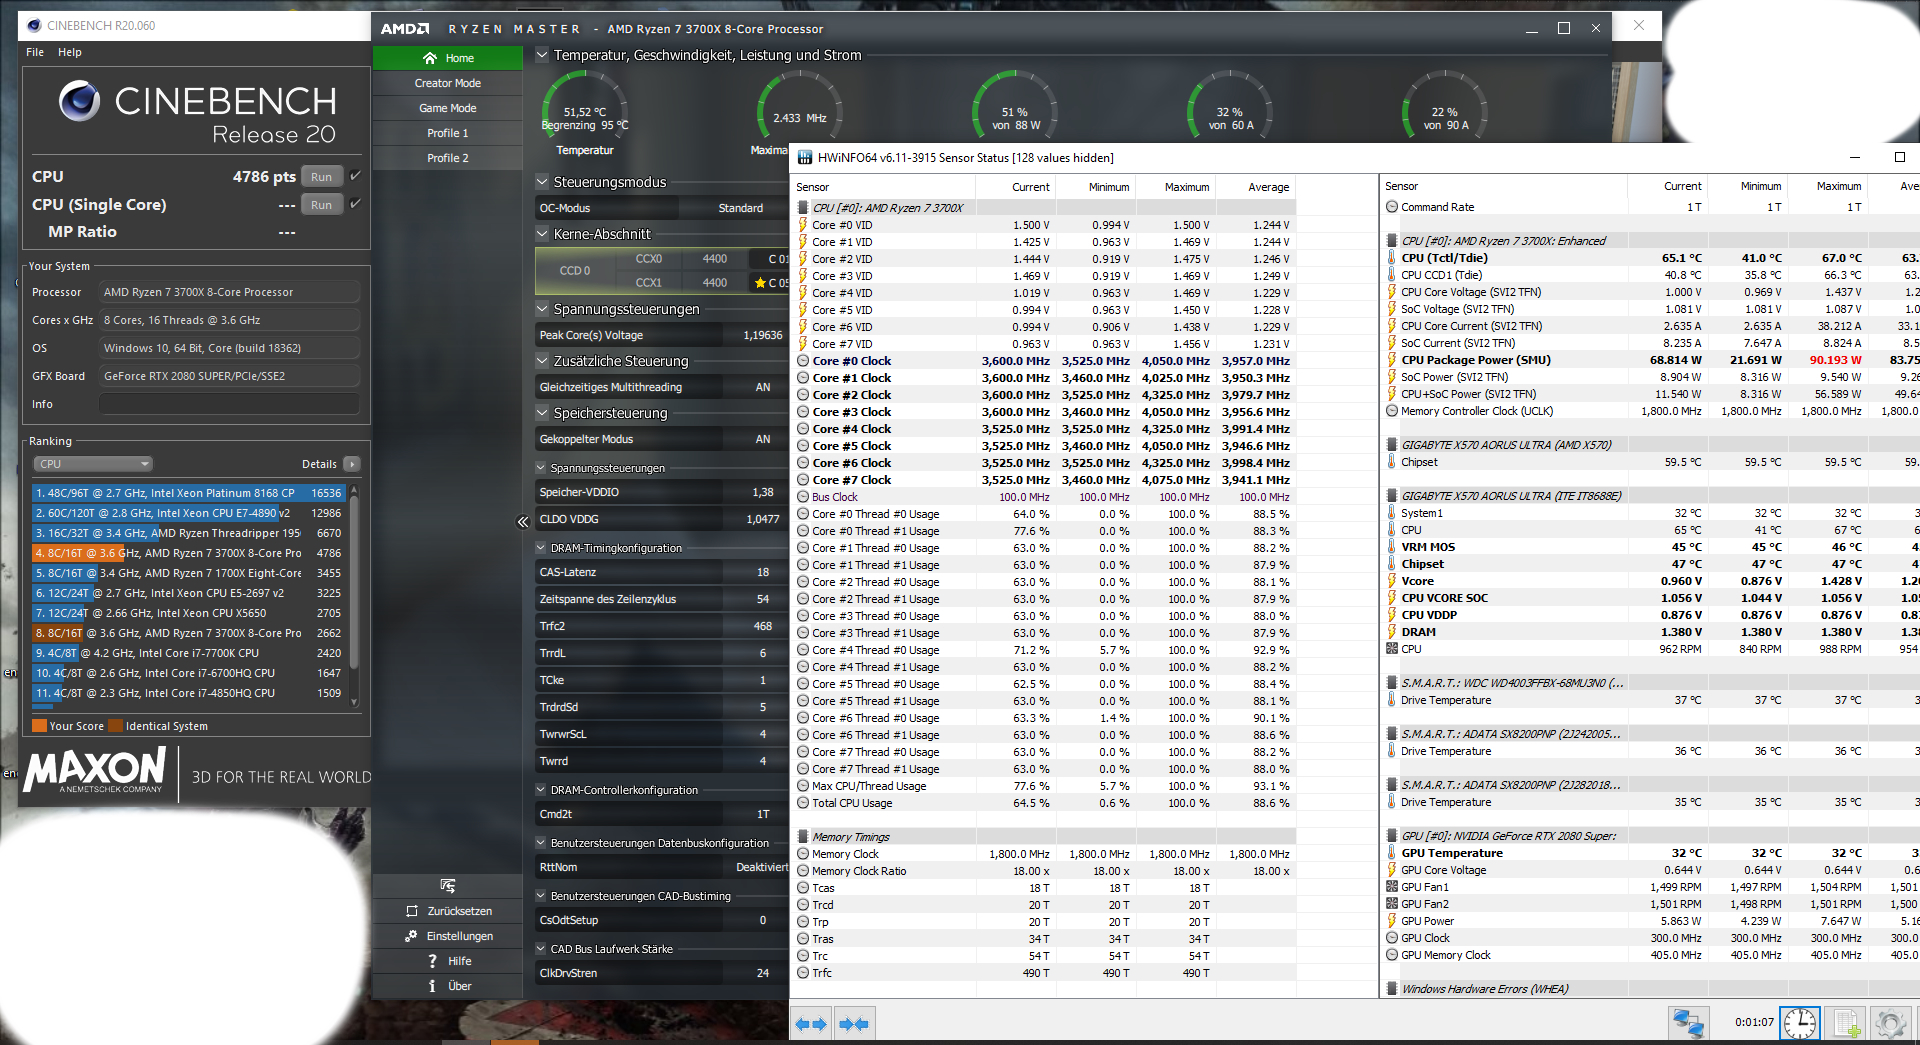
Task: Collapse the Steuerungsmodus section
Action: point(542,182)
